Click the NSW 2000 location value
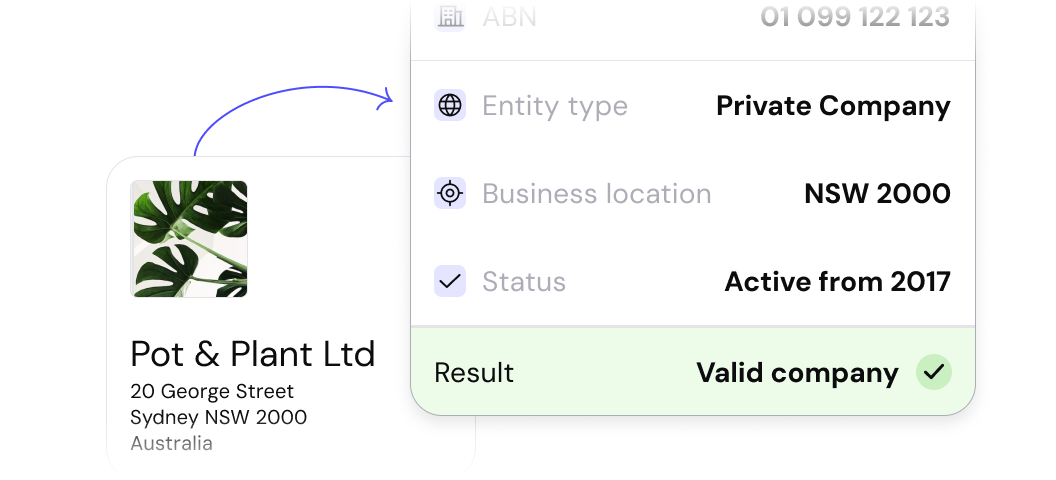The height and width of the screenshot is (480, 1056). (877, 194)
